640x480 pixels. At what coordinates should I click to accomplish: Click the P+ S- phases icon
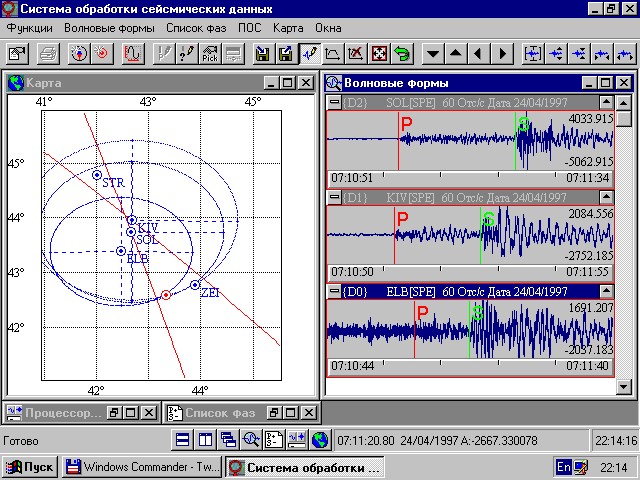[273, 439]
